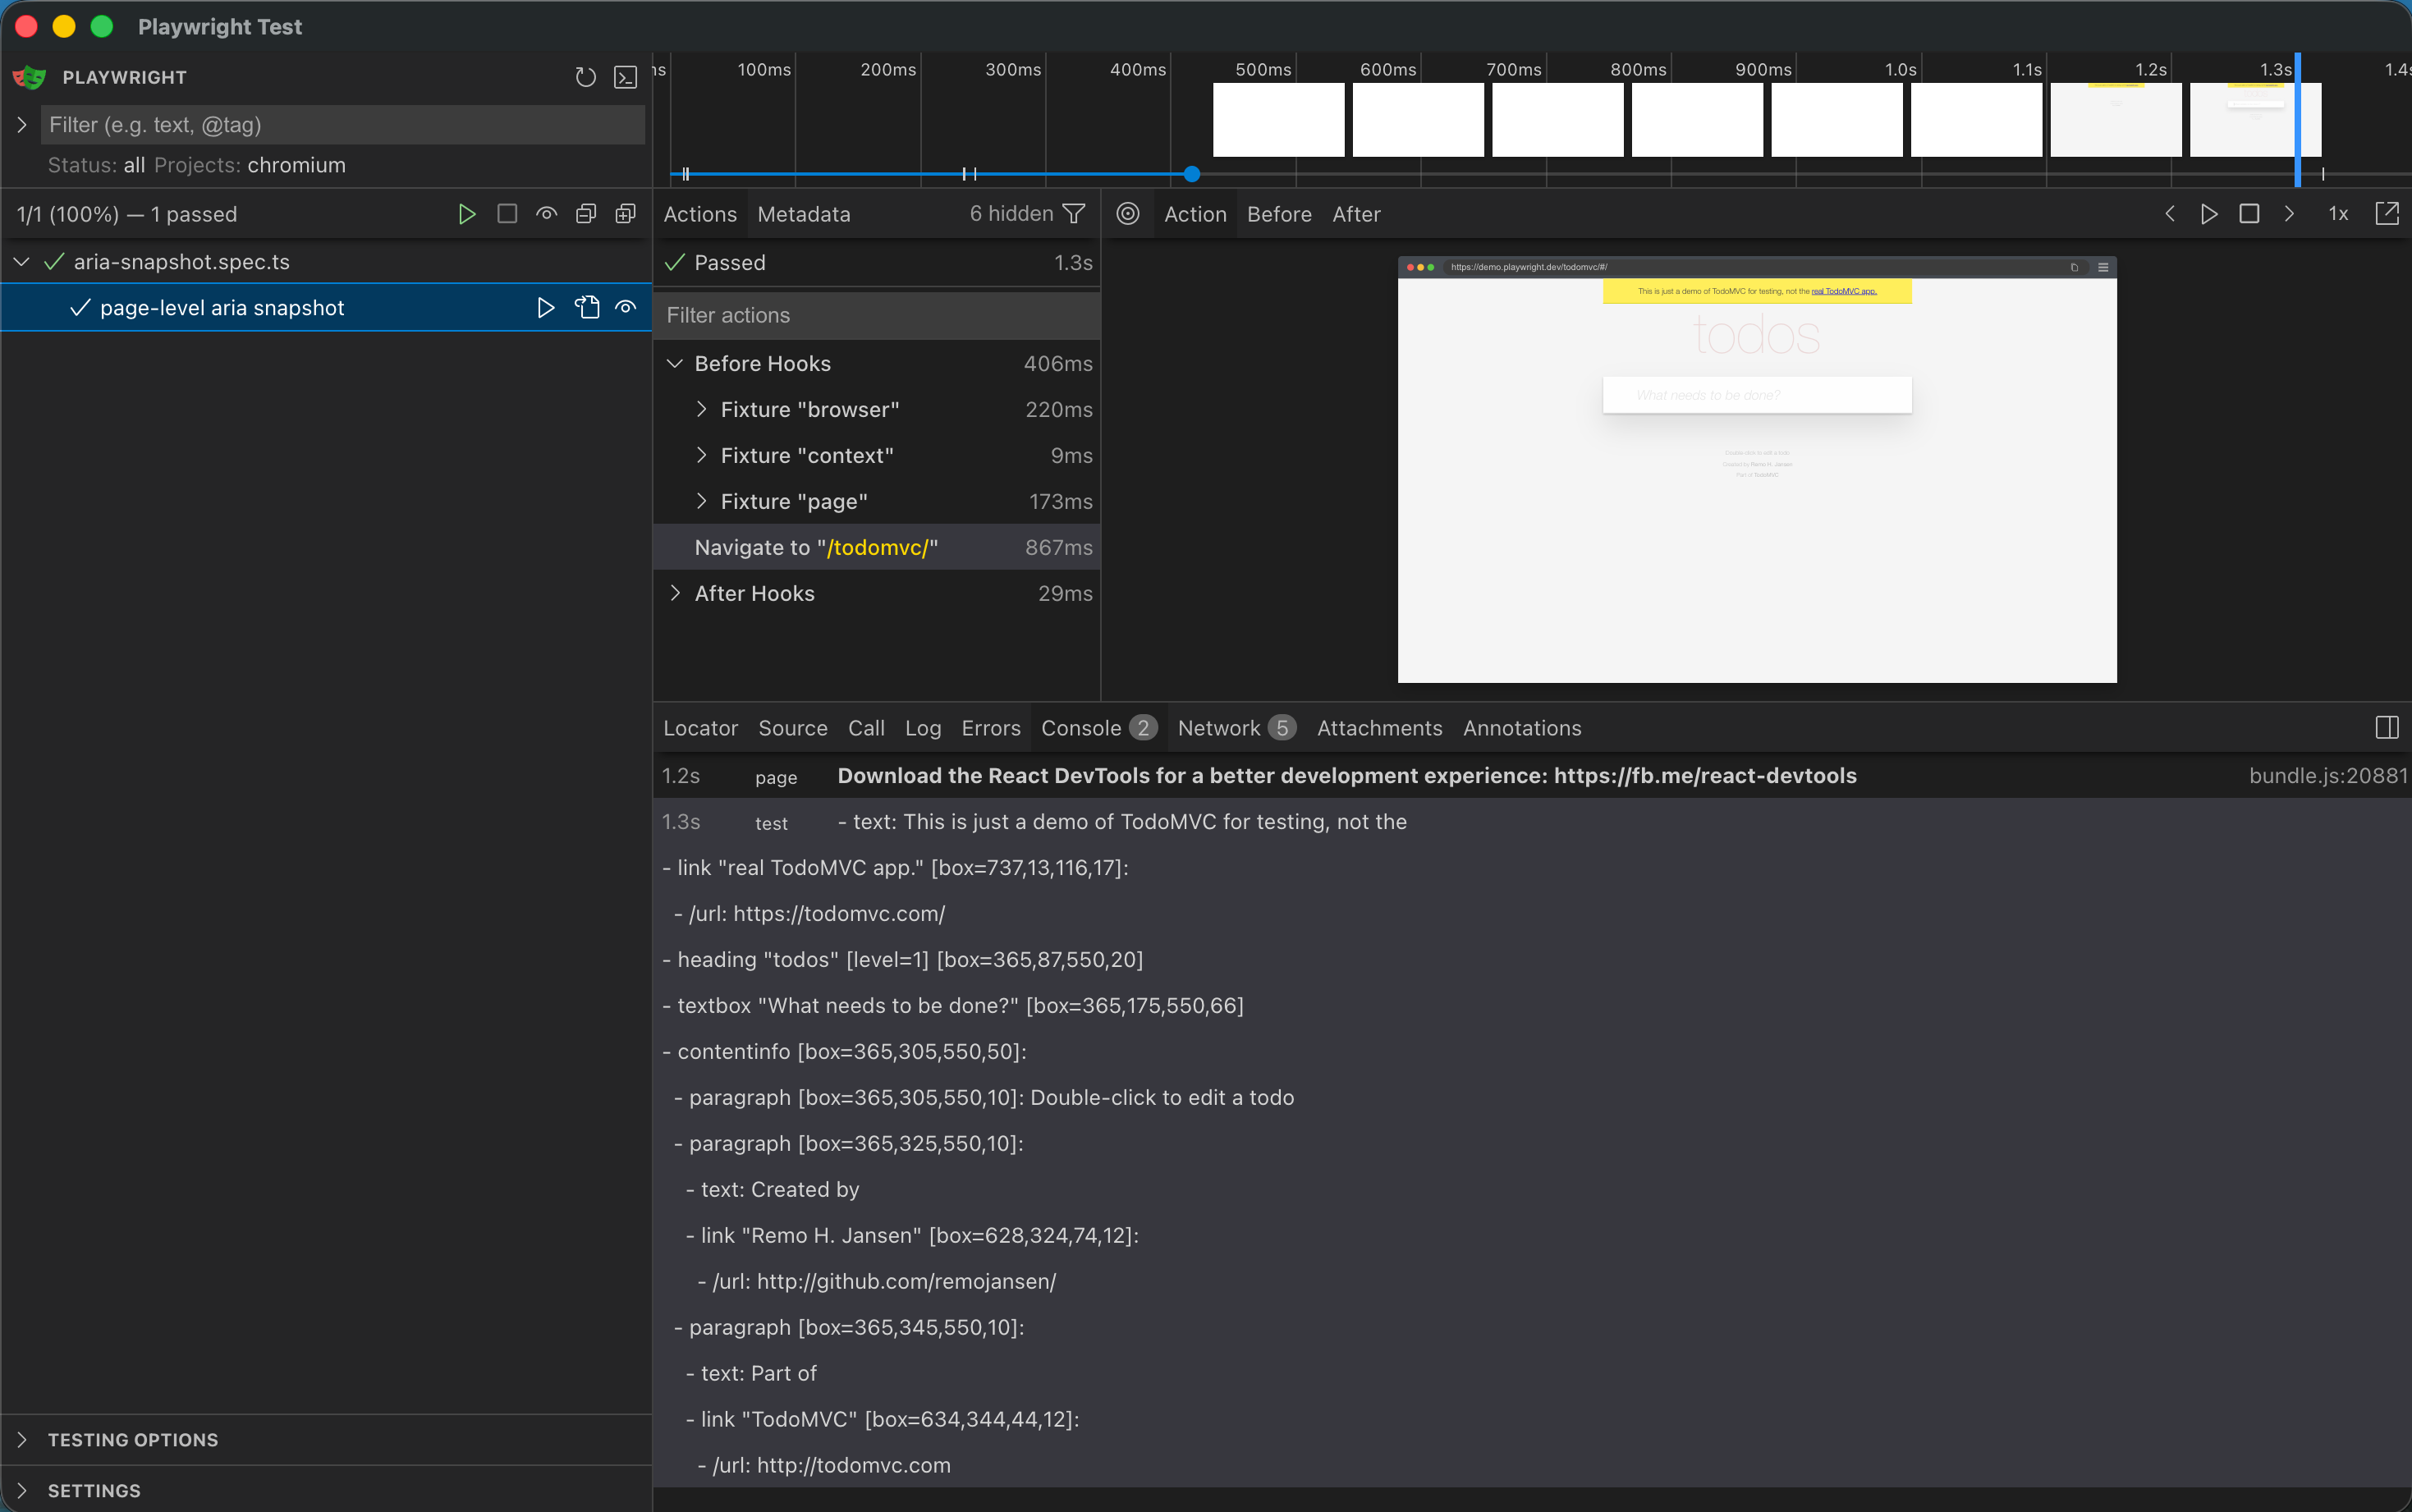Switch to the Actions tab
The image size is (2412, 1512).
click(700, 214)
